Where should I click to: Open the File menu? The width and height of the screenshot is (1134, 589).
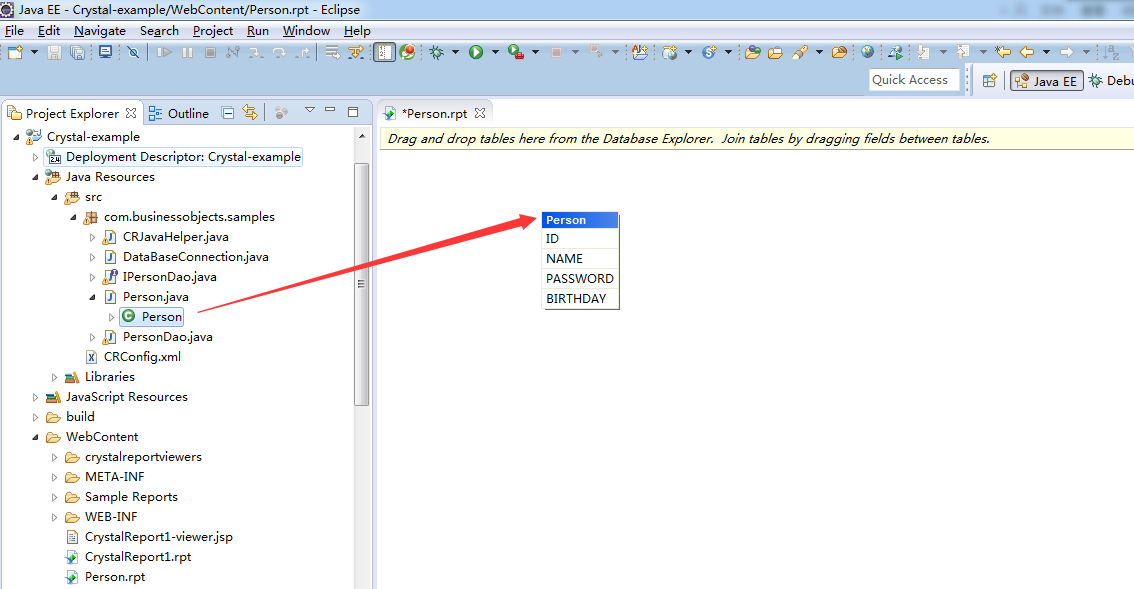coord(14,30)
